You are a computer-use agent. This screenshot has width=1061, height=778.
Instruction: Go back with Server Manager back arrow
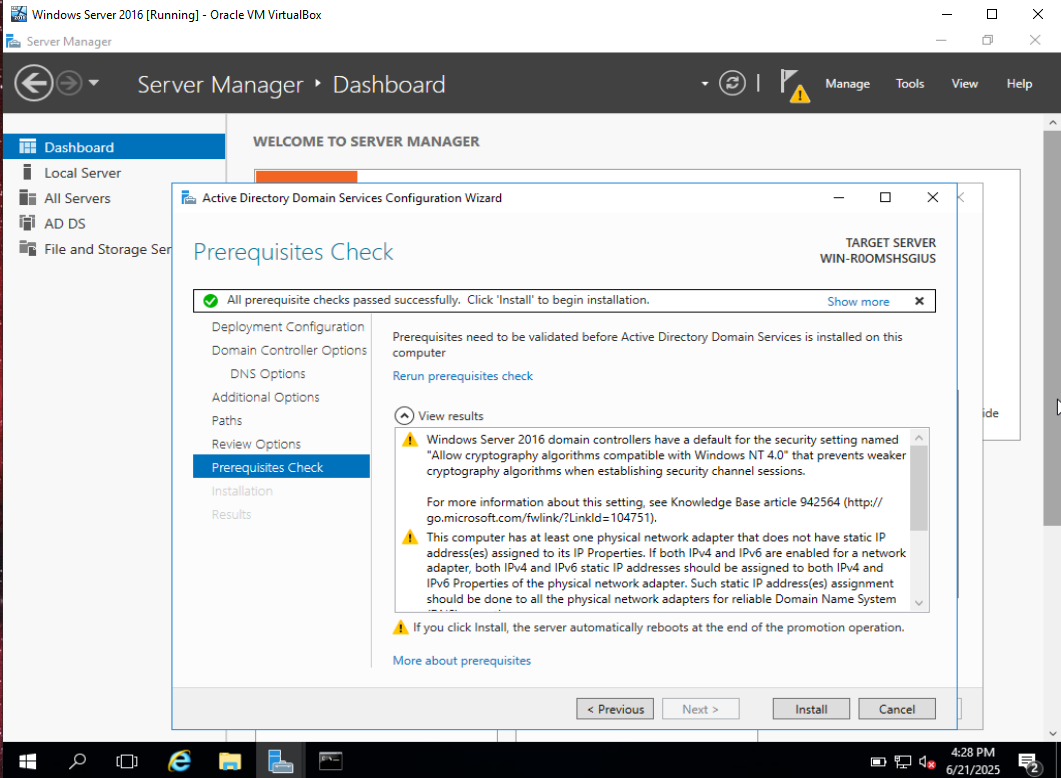33,83
